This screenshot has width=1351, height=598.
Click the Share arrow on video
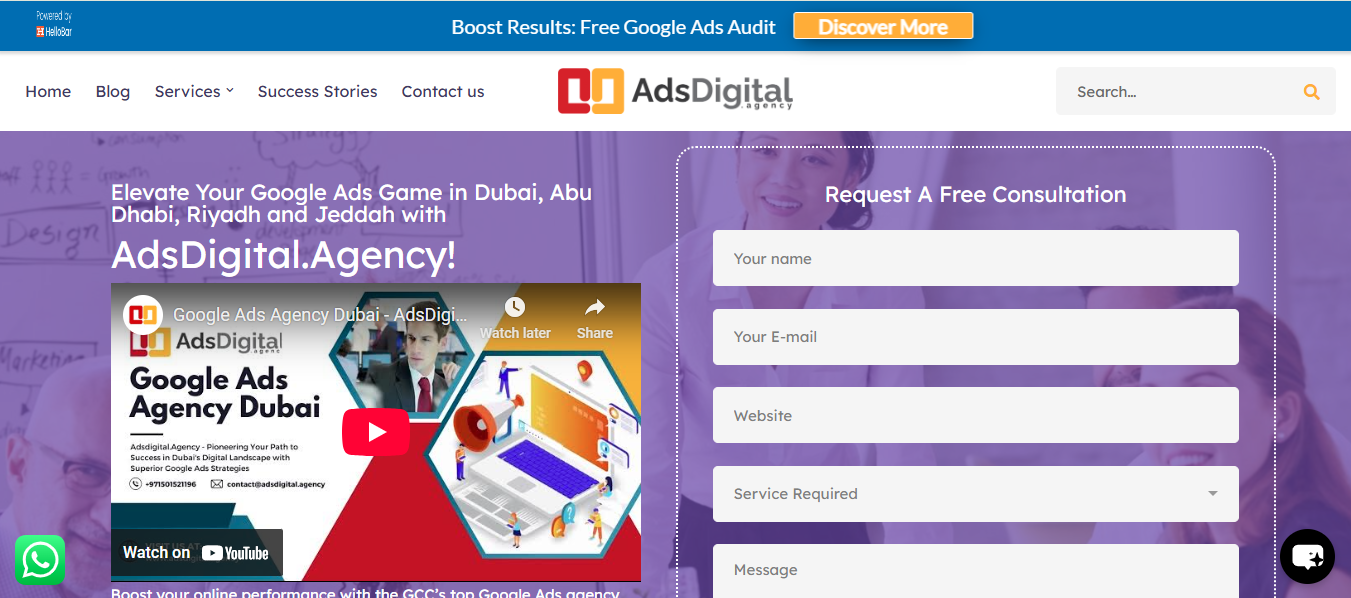[x=595, y=307]
